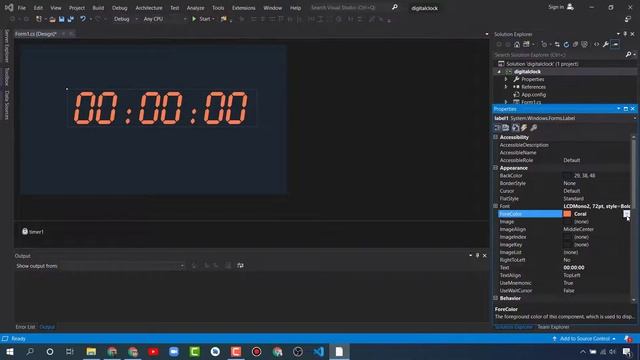Open the Toolbox side tab
Screen dimensions: 640x360
[x=7, y=77]
